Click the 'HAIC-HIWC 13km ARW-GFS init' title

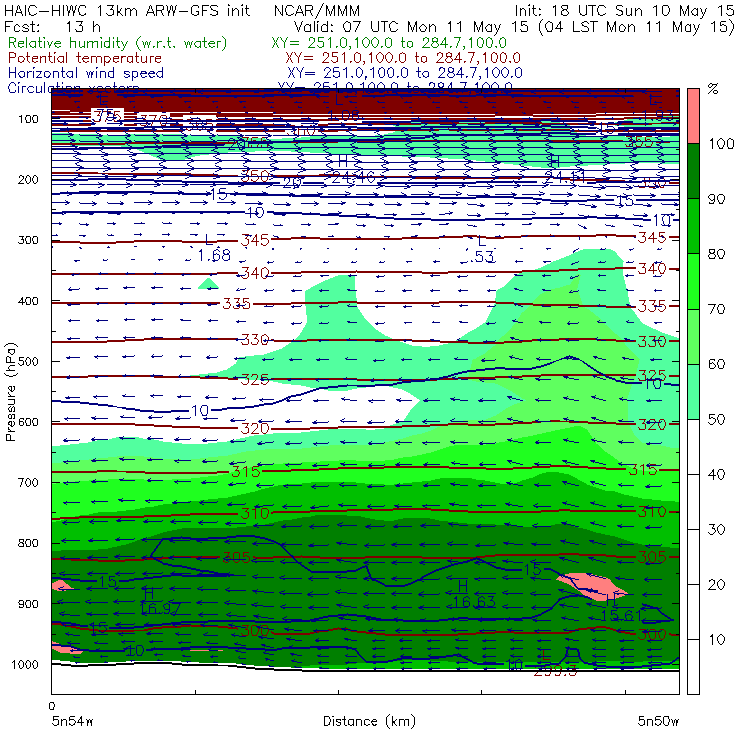point(127,10)
